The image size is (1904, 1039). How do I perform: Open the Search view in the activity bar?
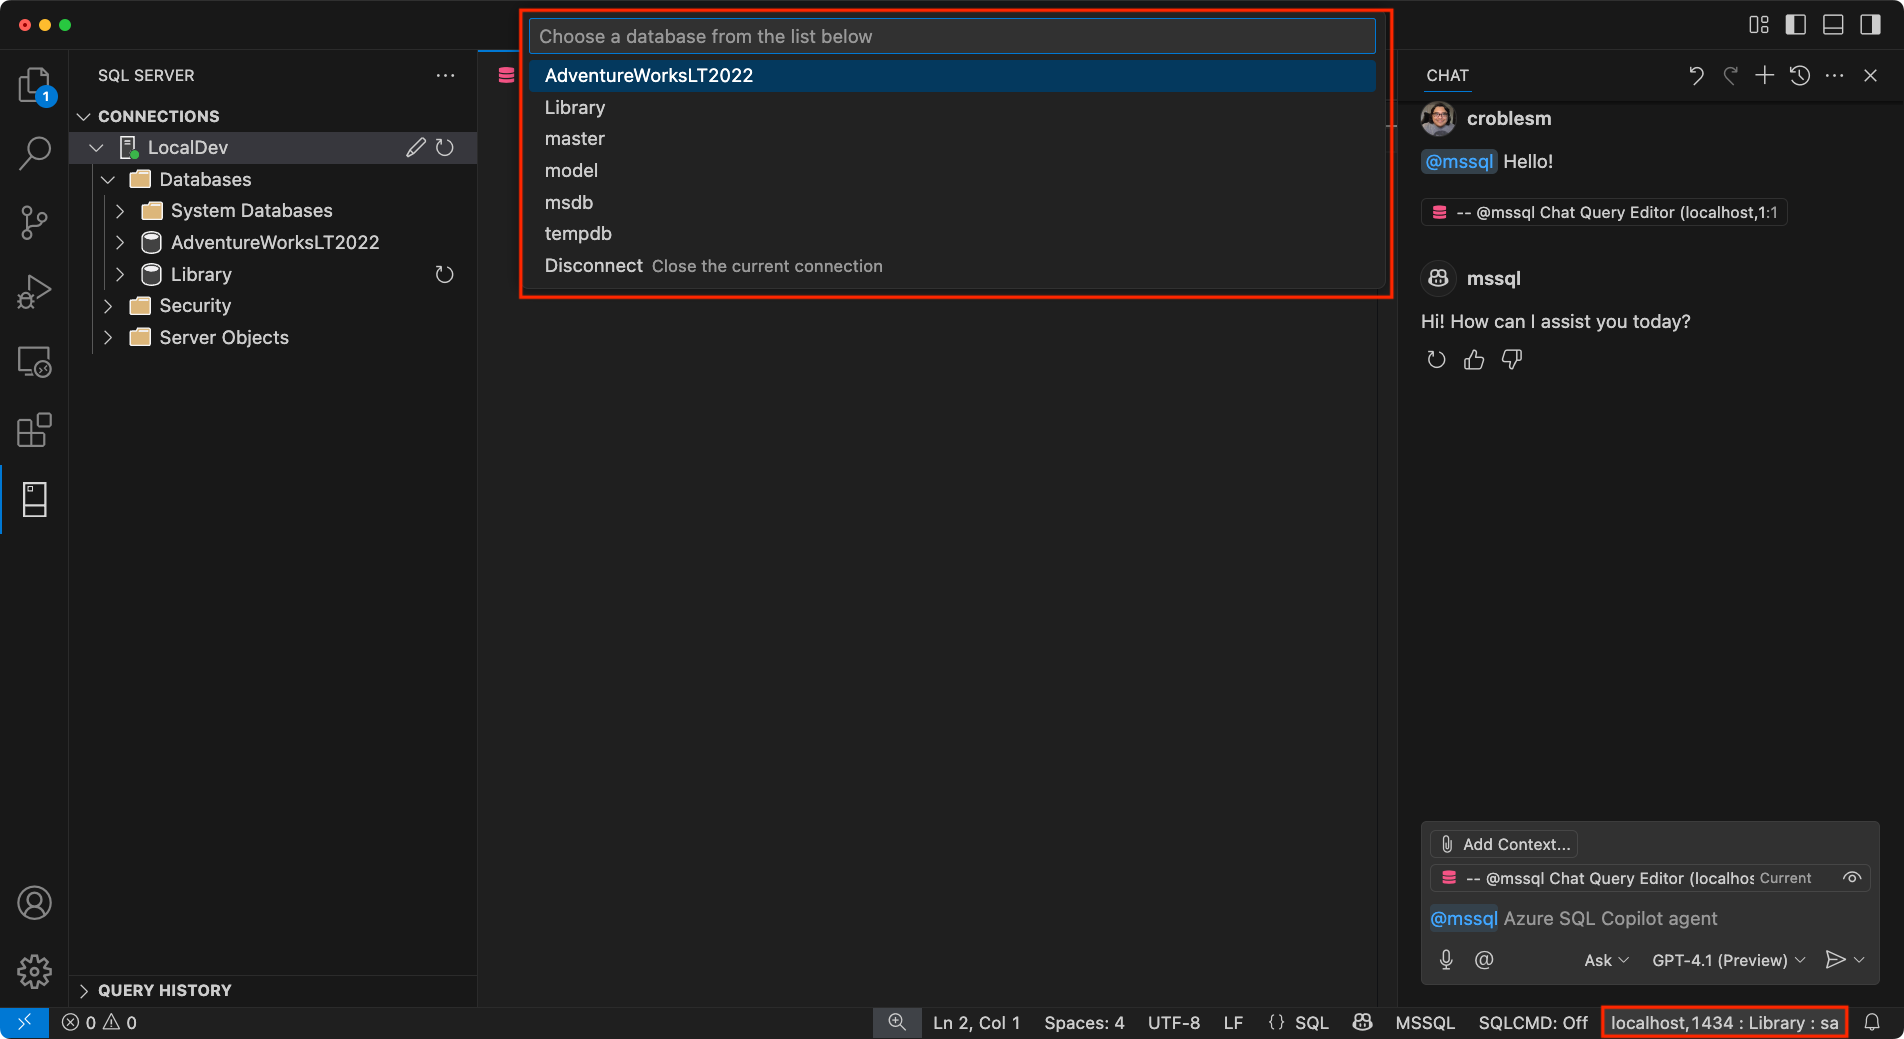click(x=35, y=153)
